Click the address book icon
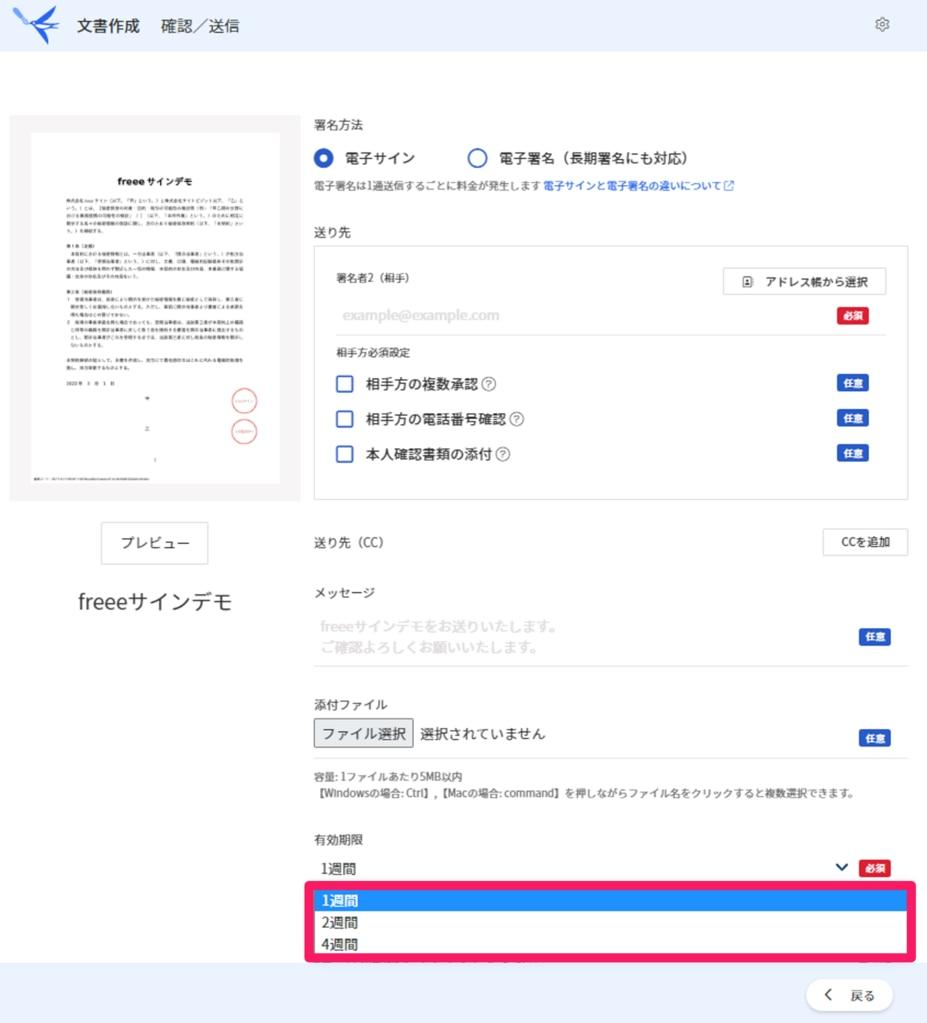 coord(748,282)
